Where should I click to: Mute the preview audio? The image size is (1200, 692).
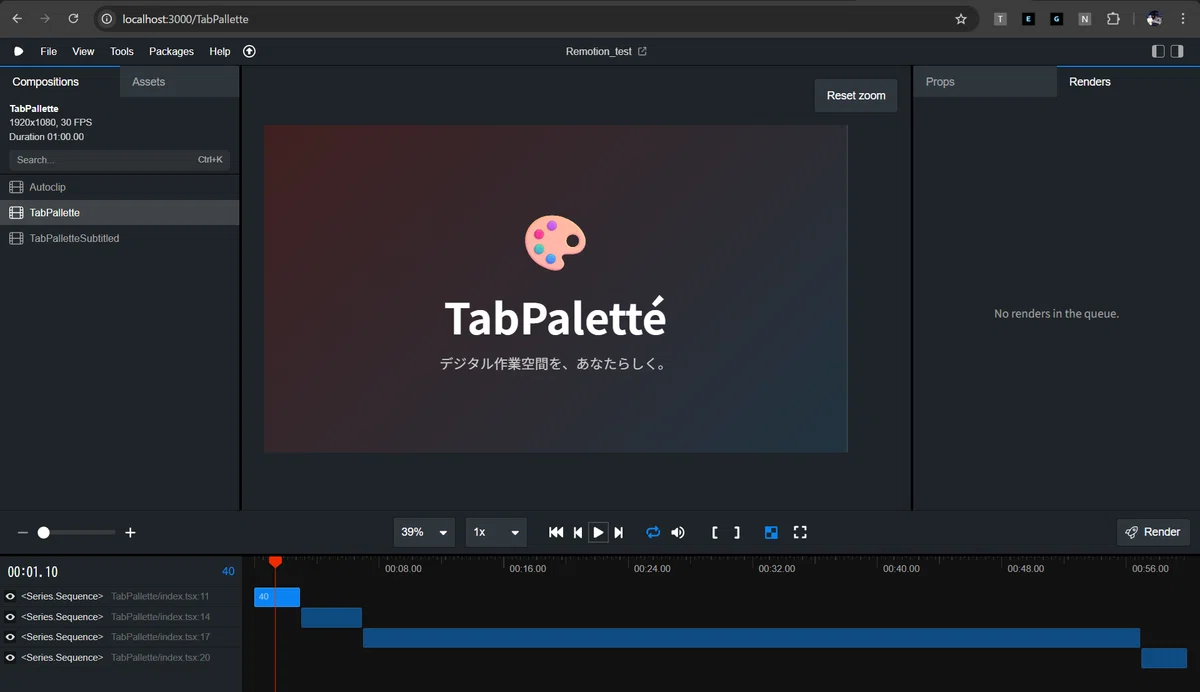tap(678, 532)
